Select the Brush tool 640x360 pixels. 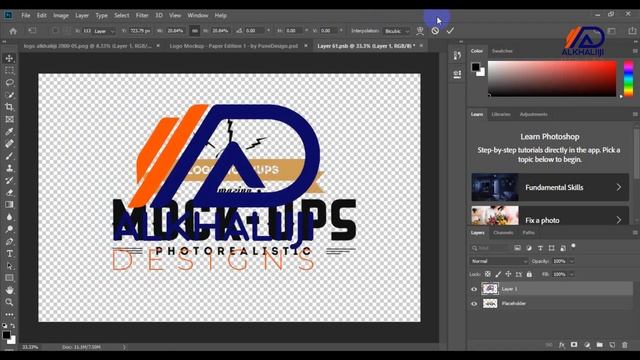pos(9,156)
